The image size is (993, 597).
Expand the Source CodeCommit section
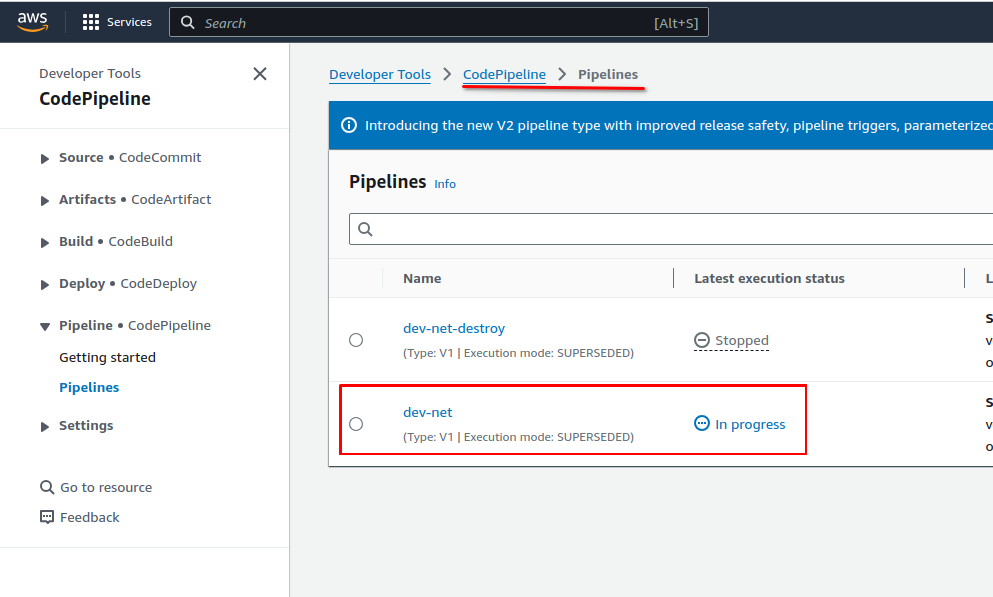pyautogui.click(x=44, y=158)
